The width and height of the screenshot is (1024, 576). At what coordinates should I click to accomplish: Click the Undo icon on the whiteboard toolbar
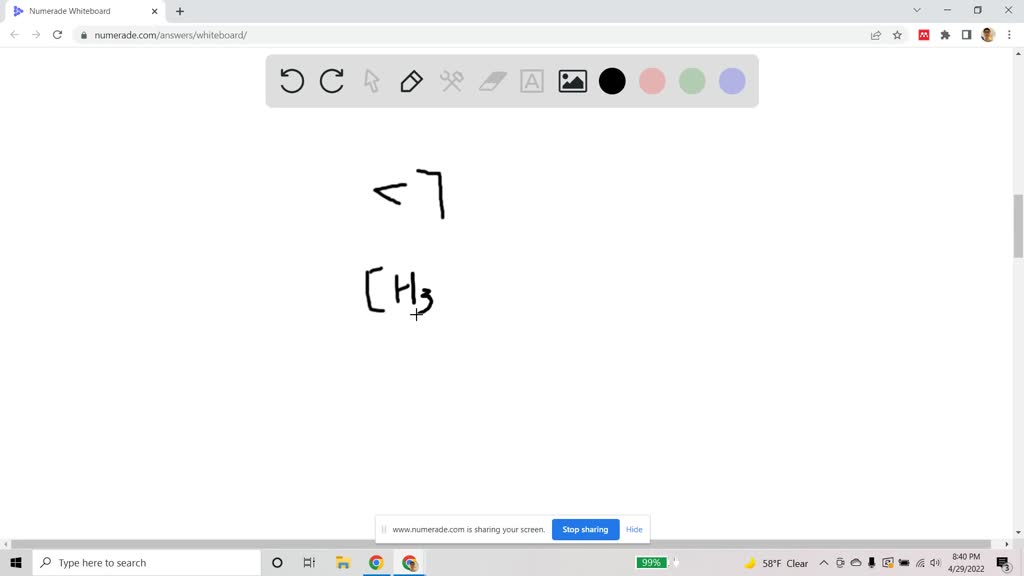291,81
